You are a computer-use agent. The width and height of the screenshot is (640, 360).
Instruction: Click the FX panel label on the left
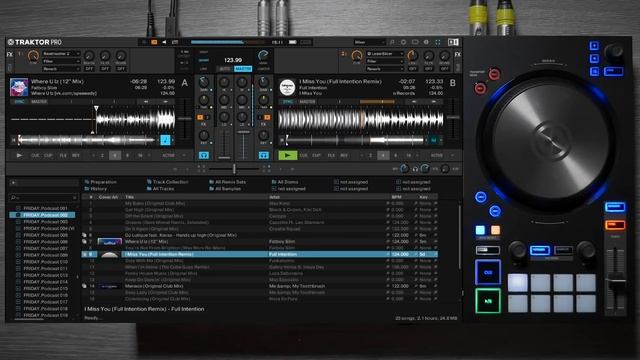tap(9, 54)
